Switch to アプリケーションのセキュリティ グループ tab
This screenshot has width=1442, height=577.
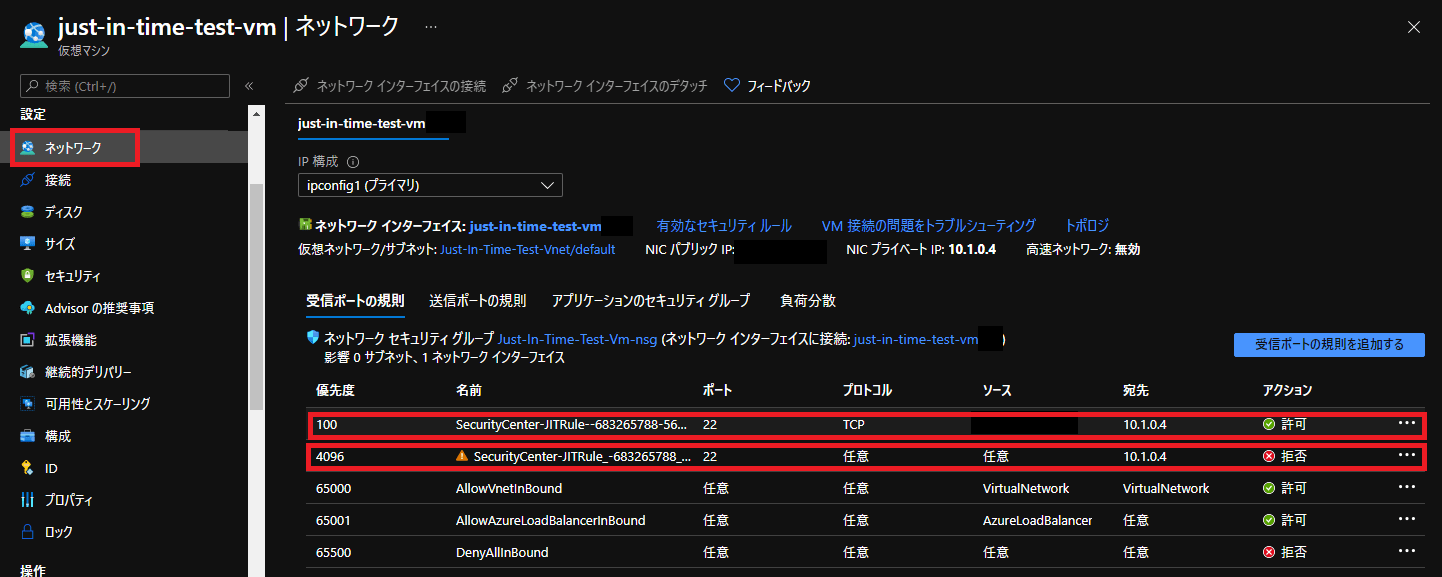(651, 300)
